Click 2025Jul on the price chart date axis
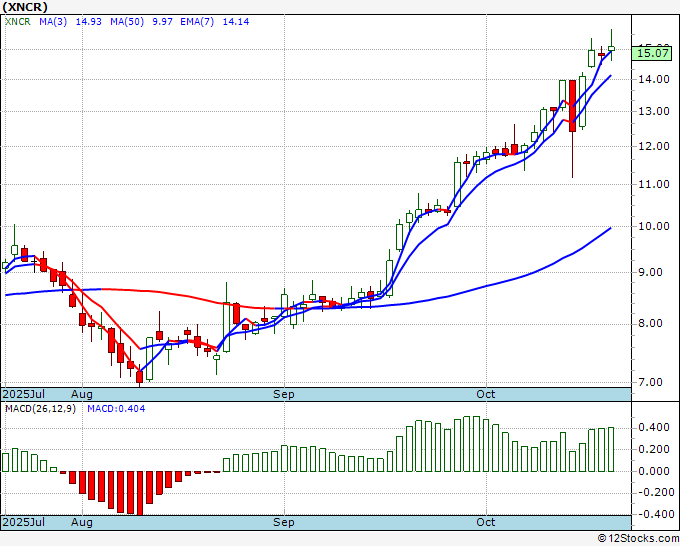Screen dimensions: 680x546 pyautogui.click(x=24, y=394)
